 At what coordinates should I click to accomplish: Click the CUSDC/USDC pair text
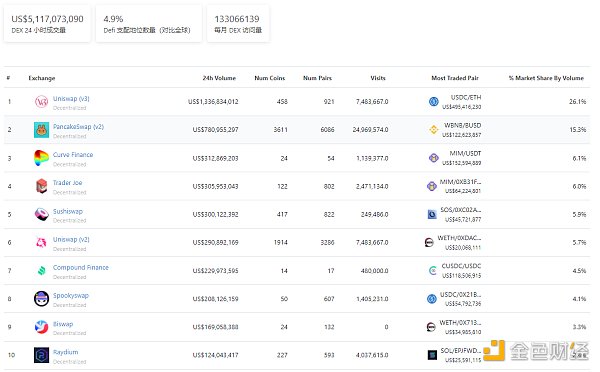click(x=461, y=266)
